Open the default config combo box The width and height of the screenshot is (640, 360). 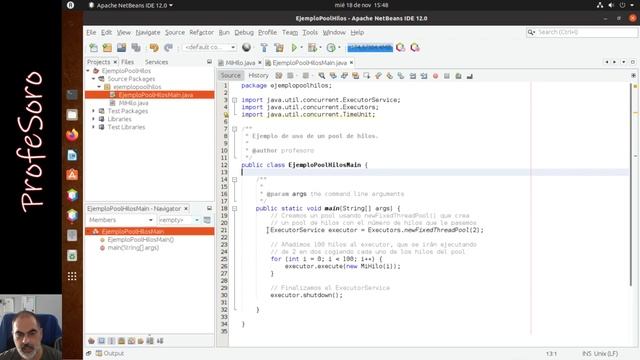pos(209,47)
